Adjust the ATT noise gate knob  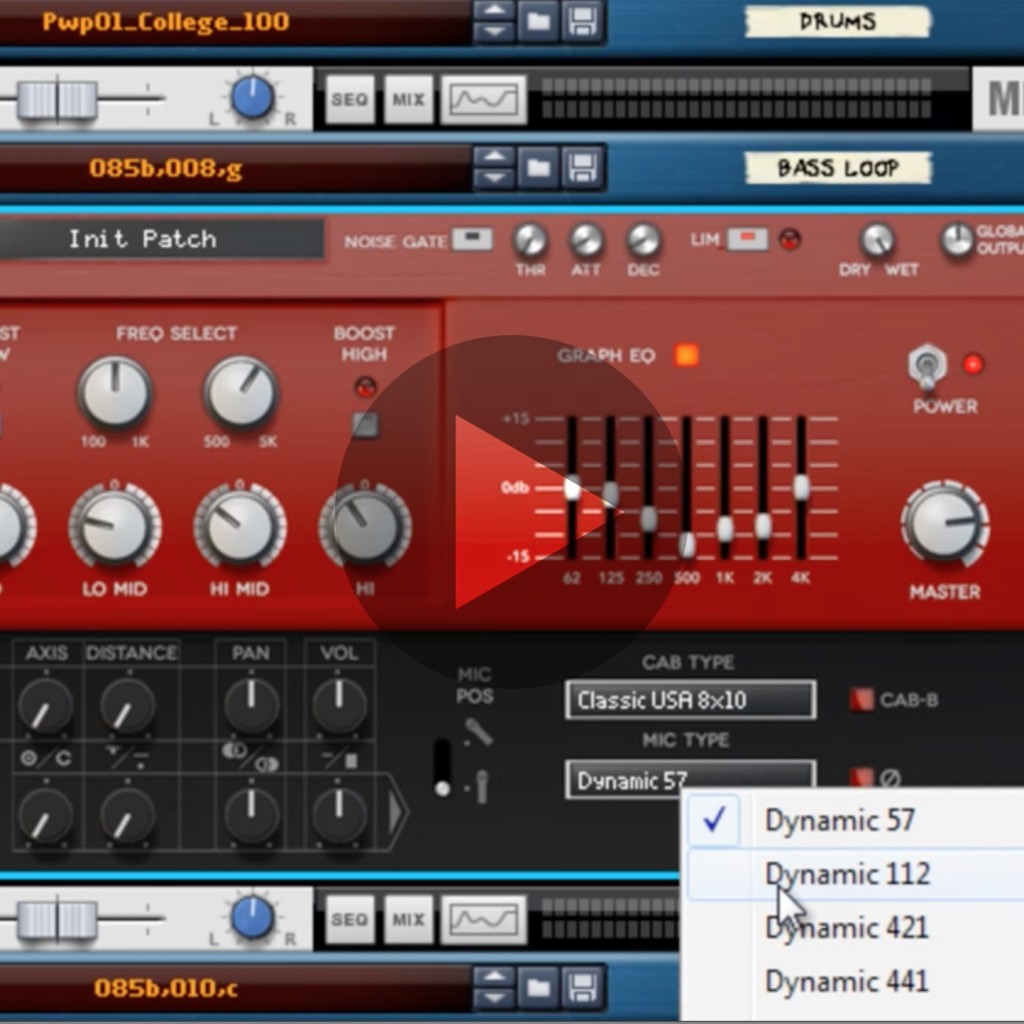(x=586, y=240)
